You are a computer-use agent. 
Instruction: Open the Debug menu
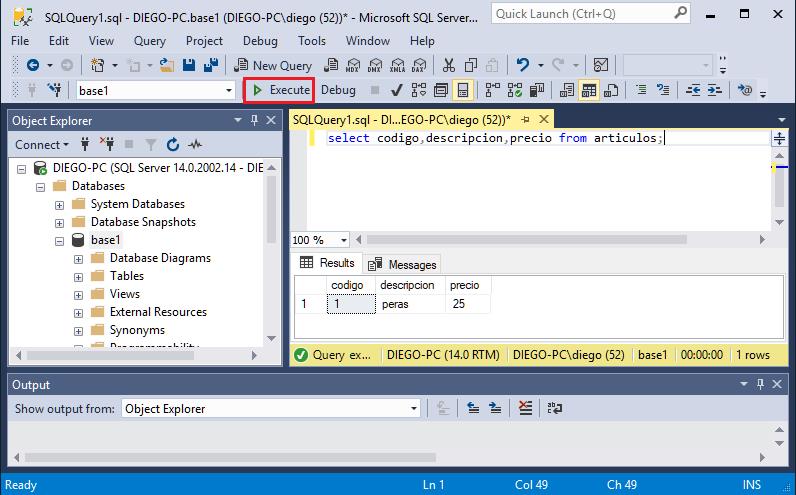[x=260, y=41]
